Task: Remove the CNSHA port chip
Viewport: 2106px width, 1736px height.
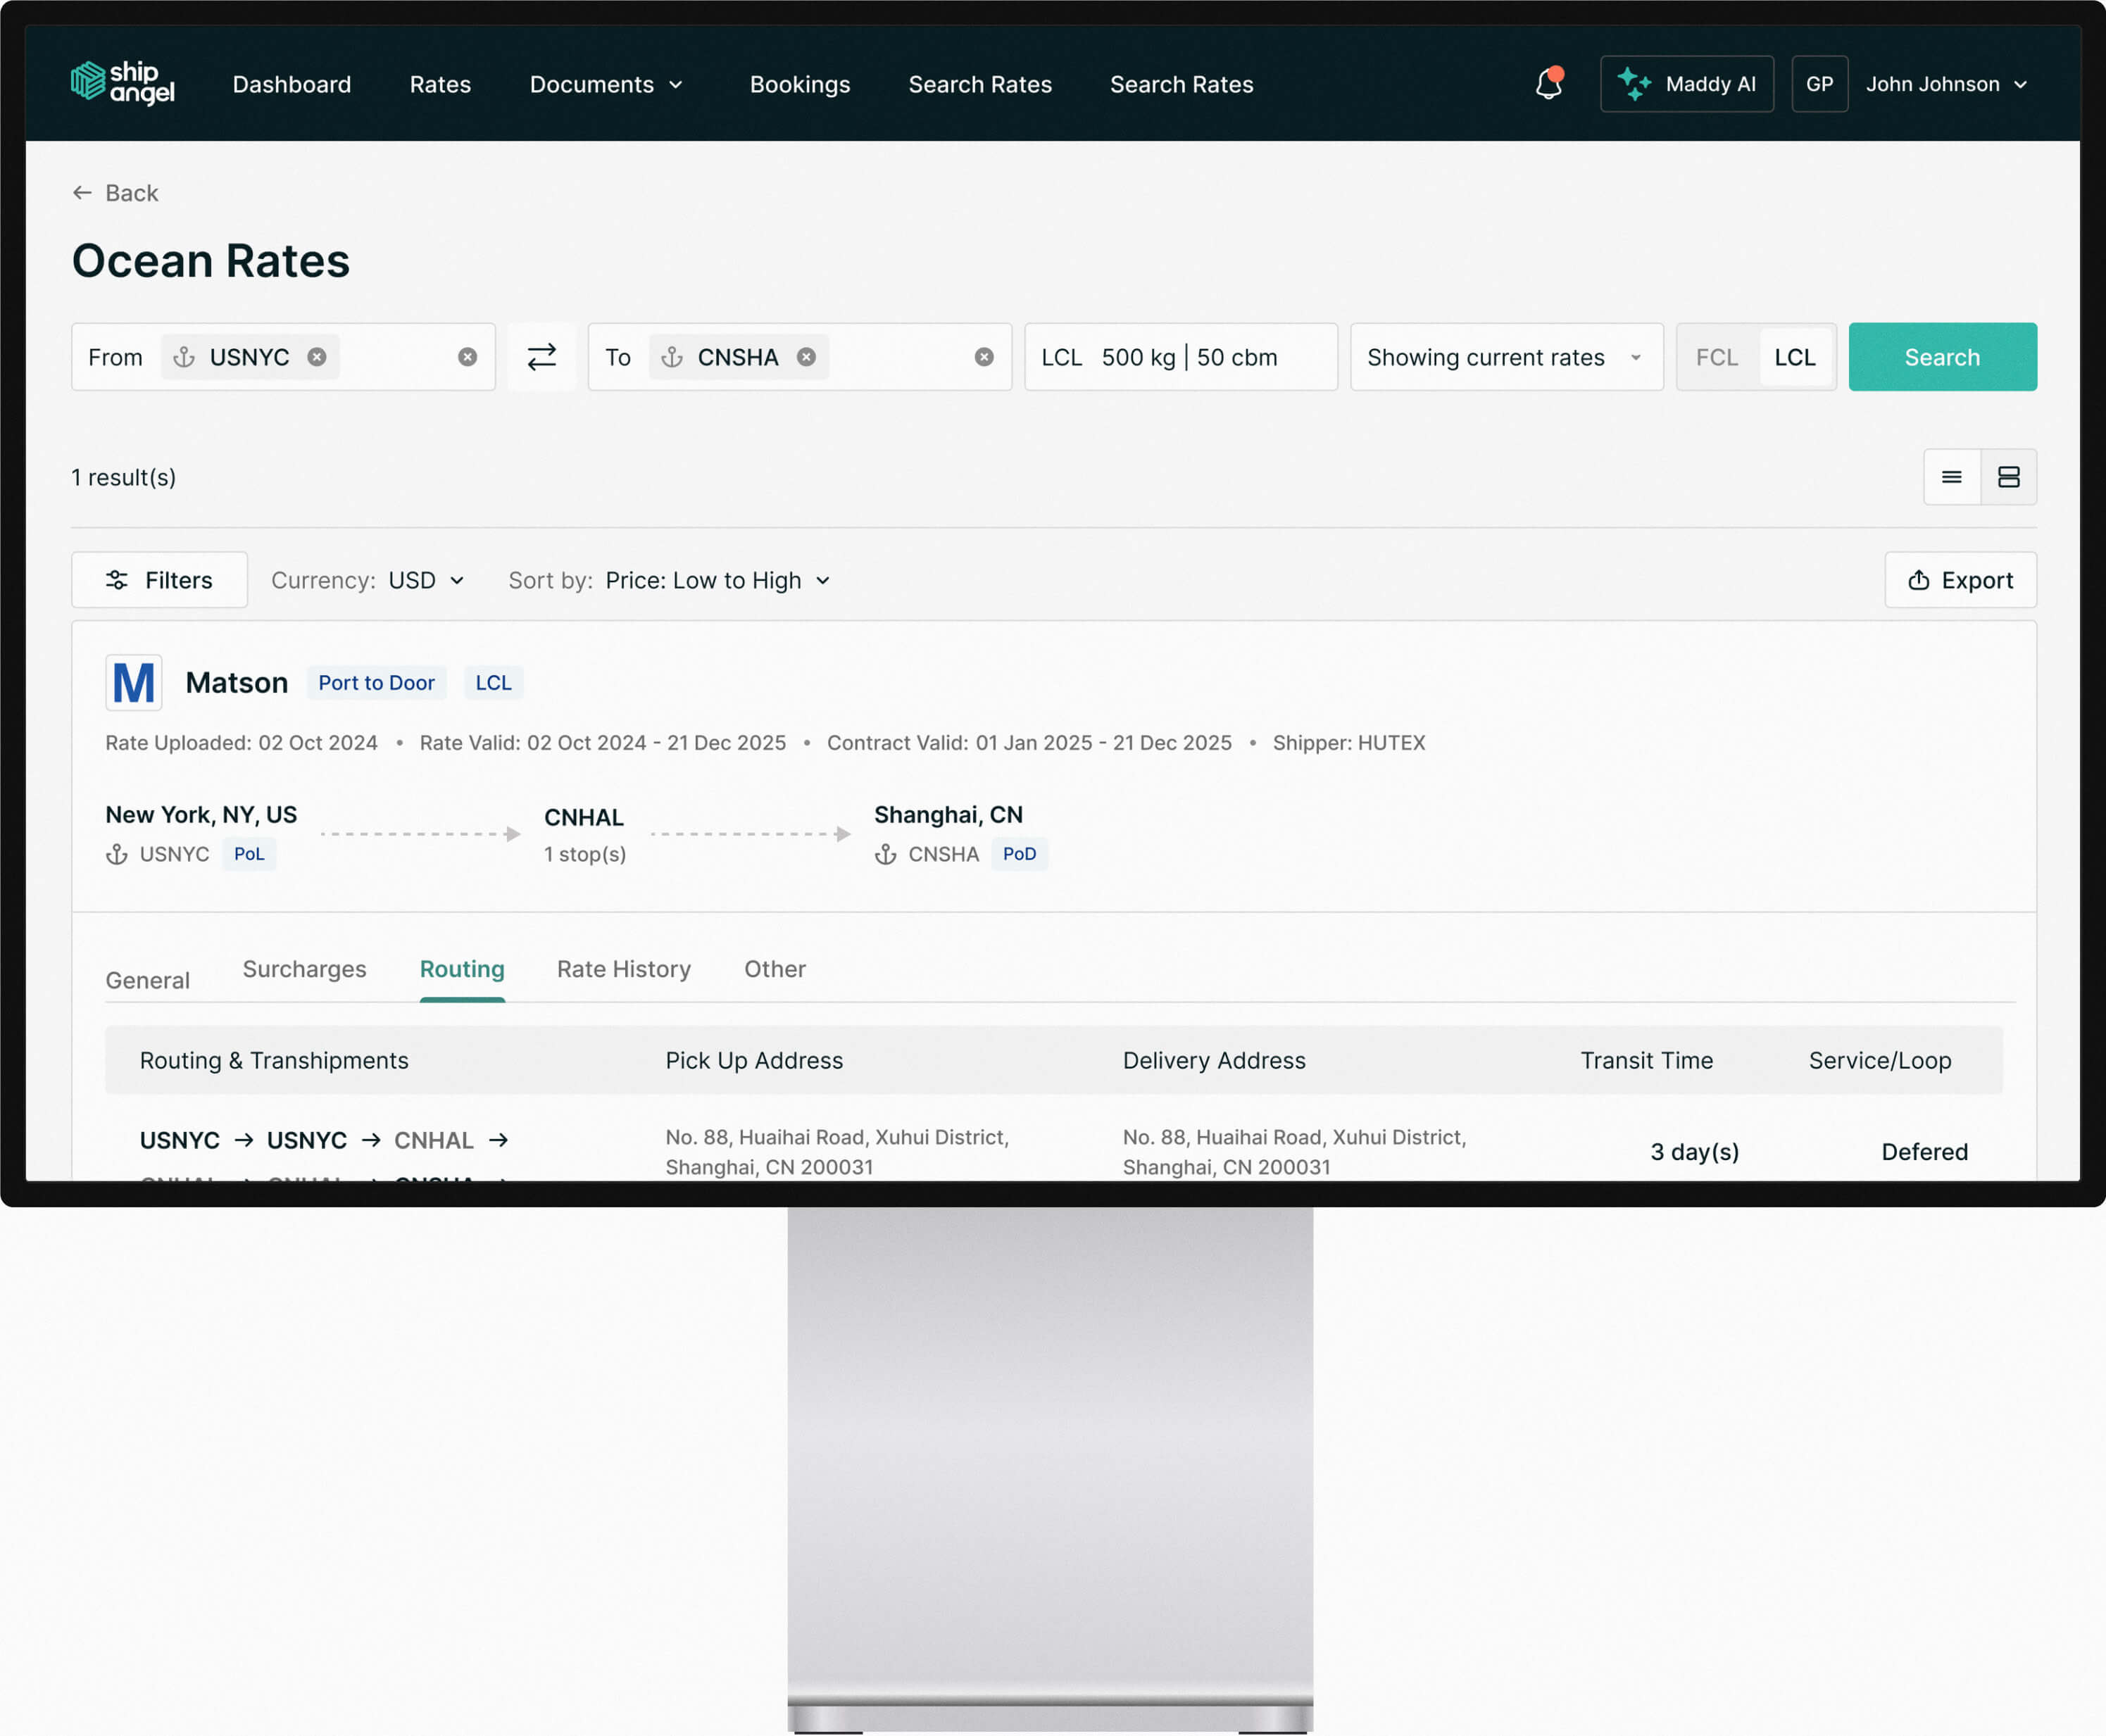Action: (x=806, y=357)
